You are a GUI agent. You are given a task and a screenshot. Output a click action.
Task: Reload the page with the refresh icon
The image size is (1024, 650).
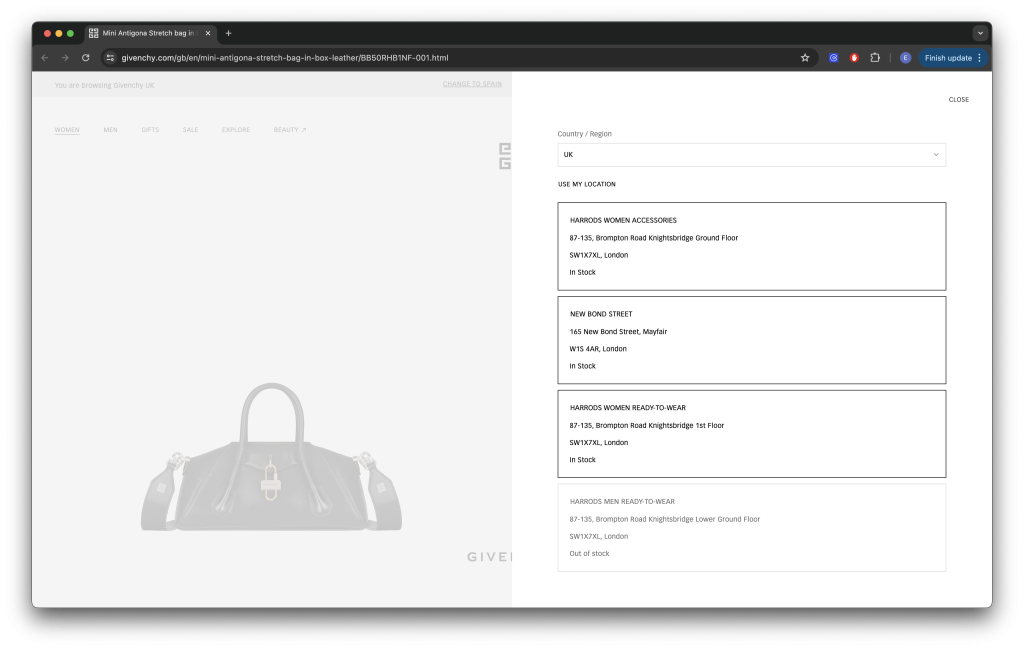pos(86,58)
